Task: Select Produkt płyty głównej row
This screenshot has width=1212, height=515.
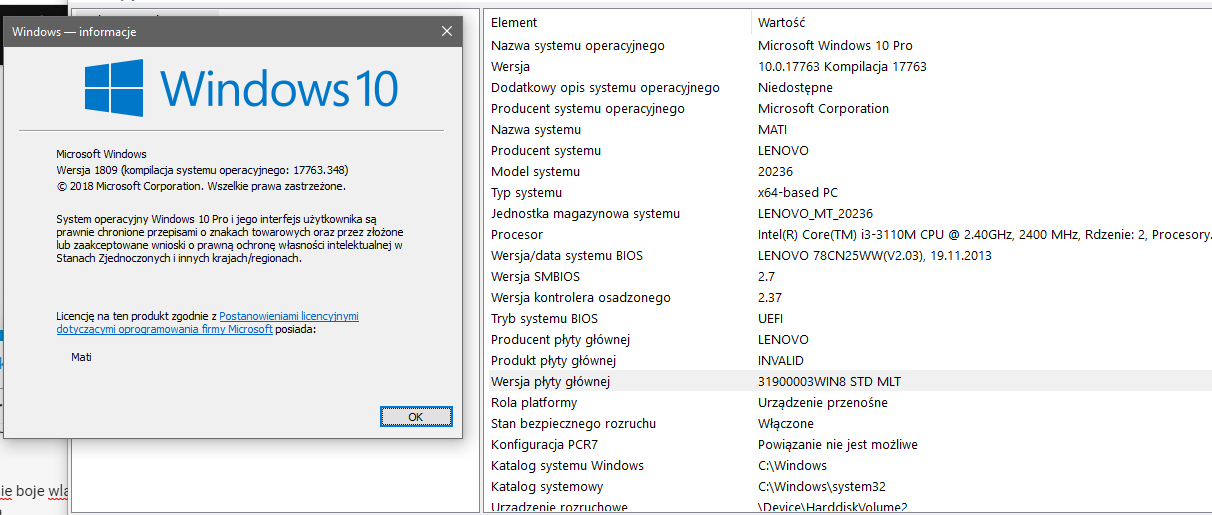Action: click(x=849, y=360)
